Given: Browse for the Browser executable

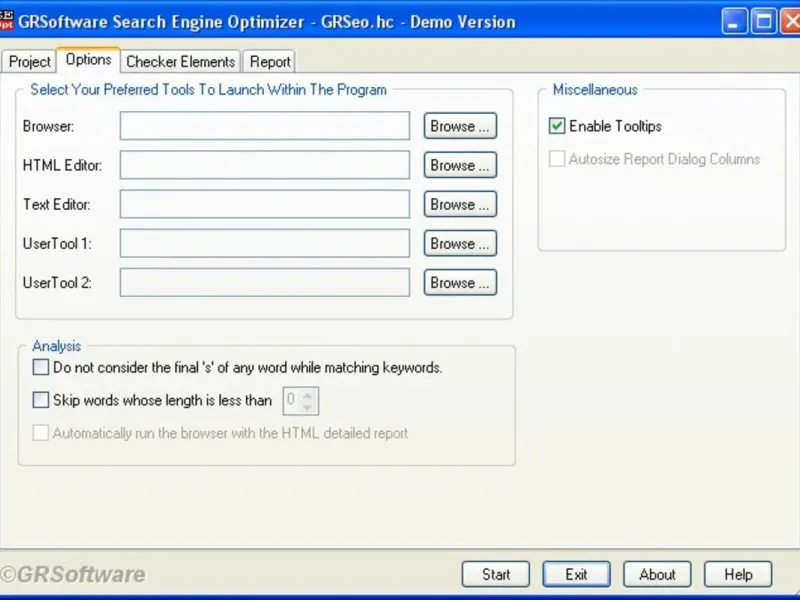Looking at the screenshot, I should click(460, 126).
